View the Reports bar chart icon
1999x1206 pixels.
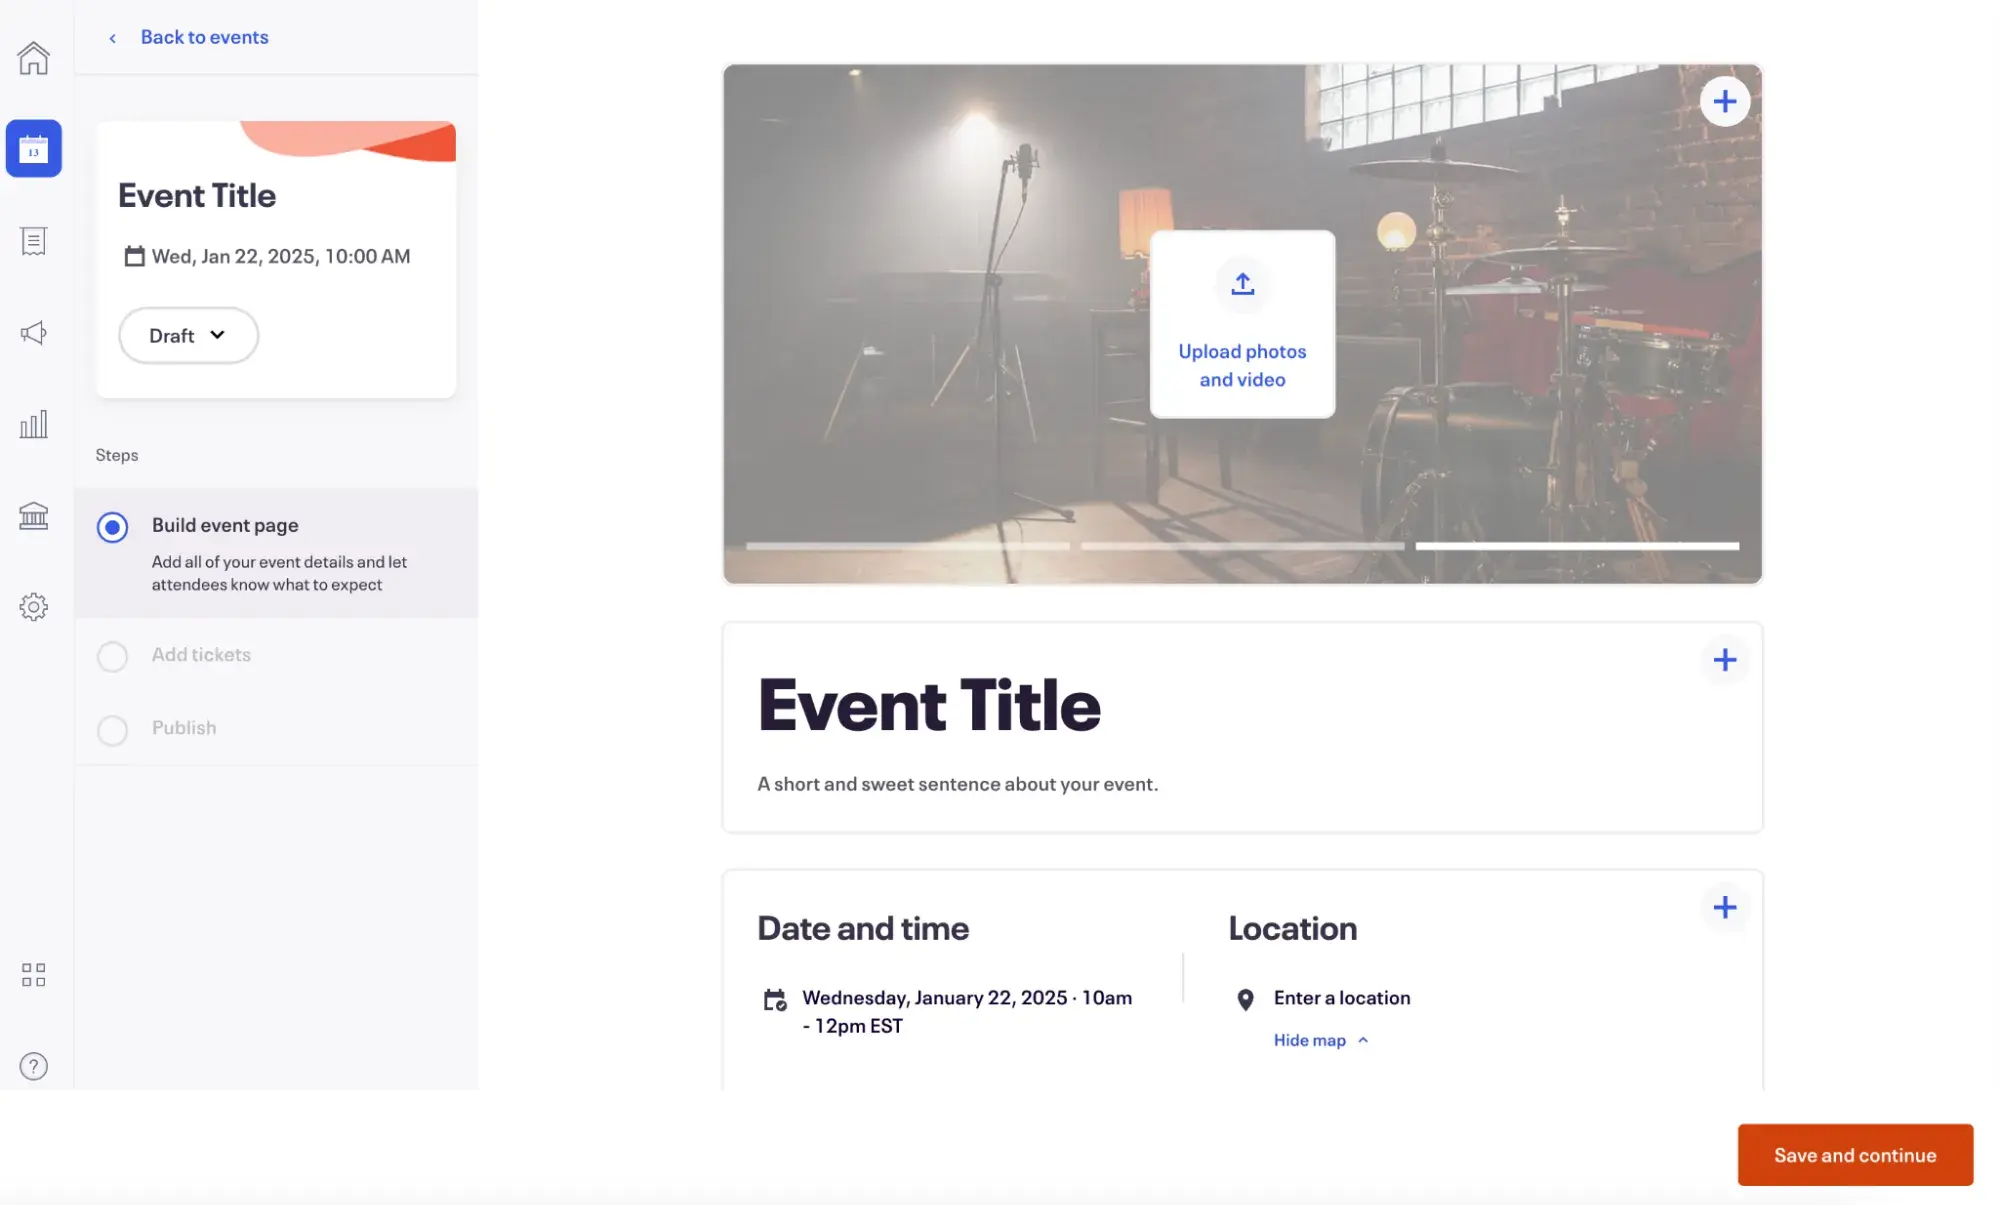click(x=34, y=424)
